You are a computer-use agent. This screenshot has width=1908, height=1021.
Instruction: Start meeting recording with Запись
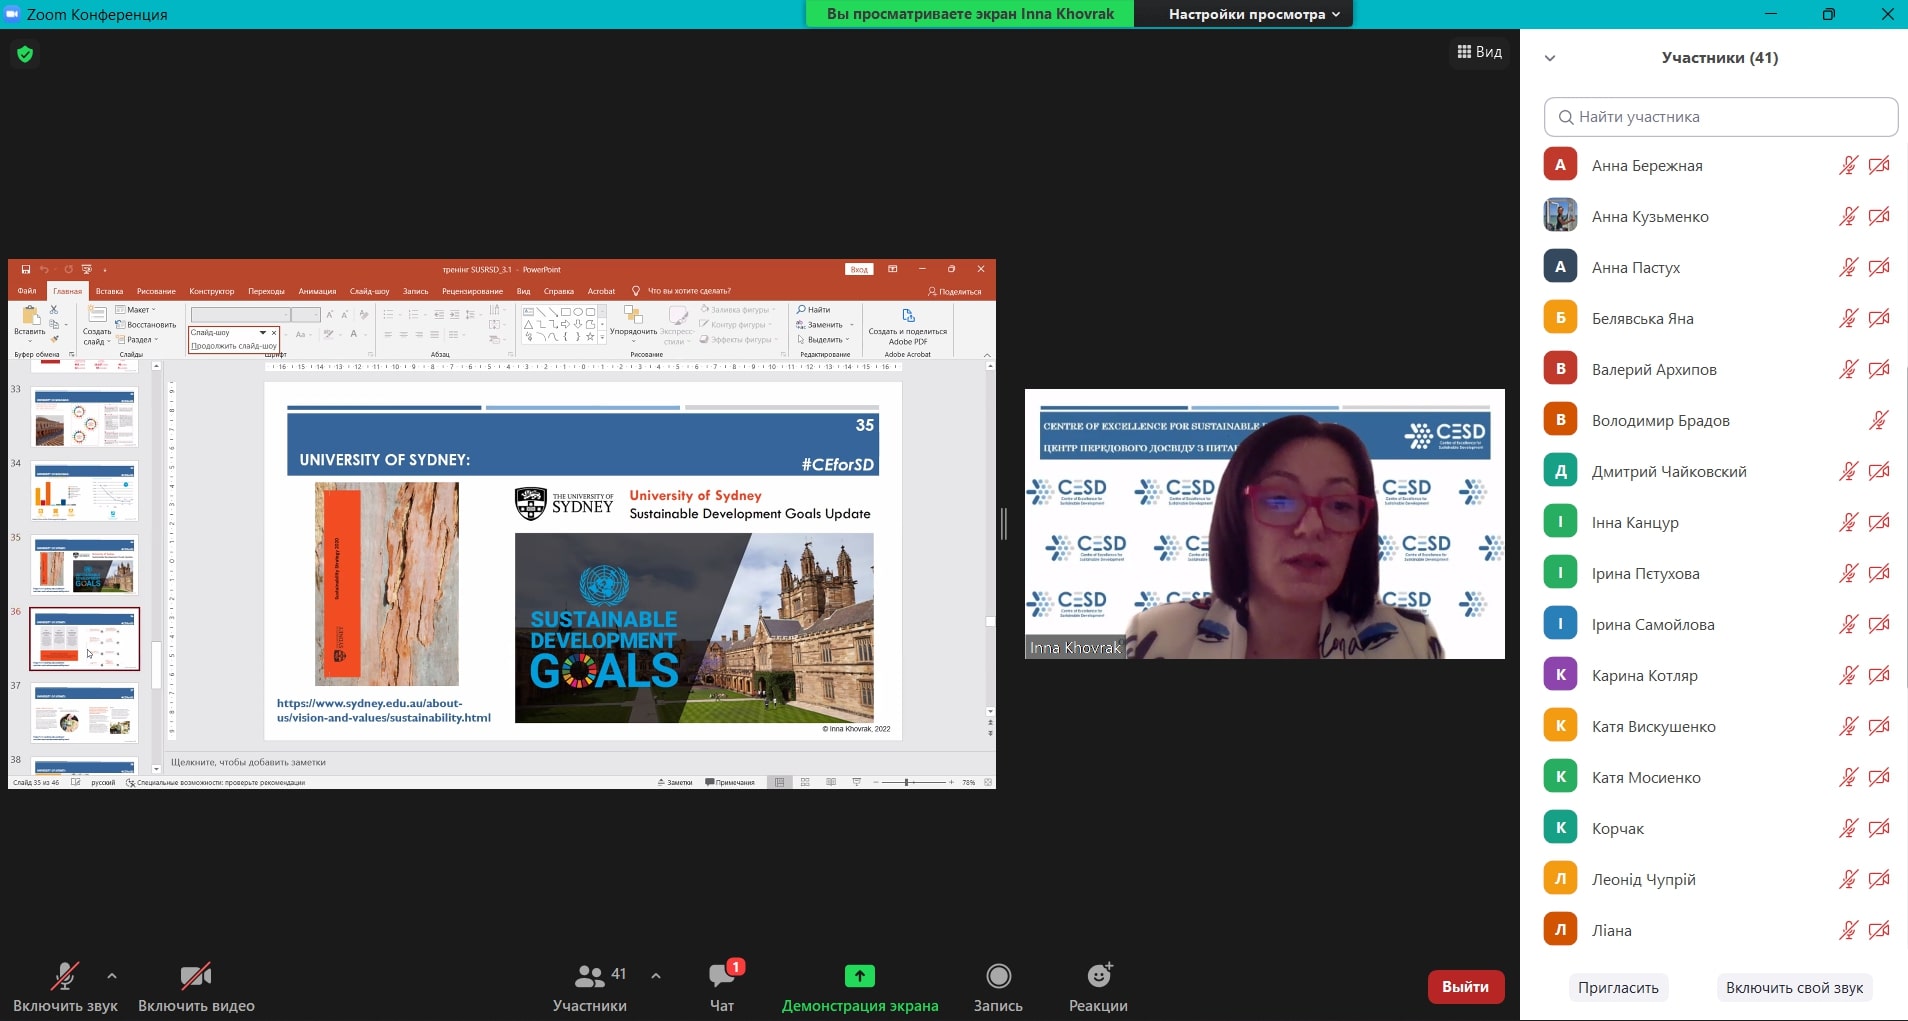pyautogui.click(x=998, y=986)
